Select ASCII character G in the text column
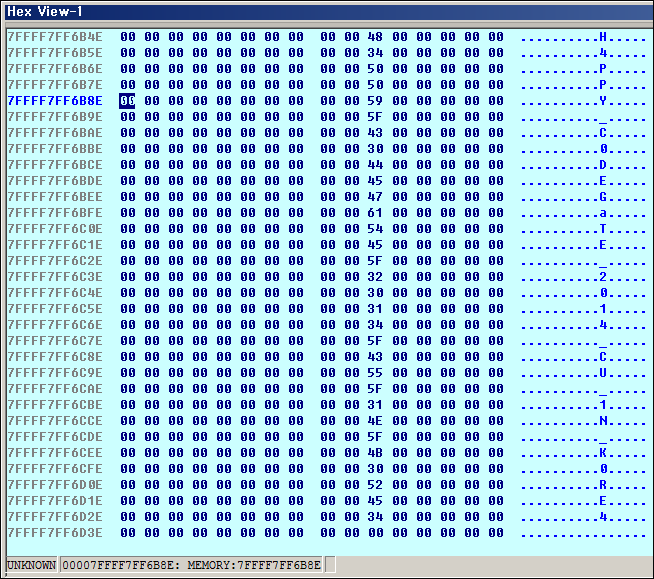This screenshot has height=579, width=654. 603,197
